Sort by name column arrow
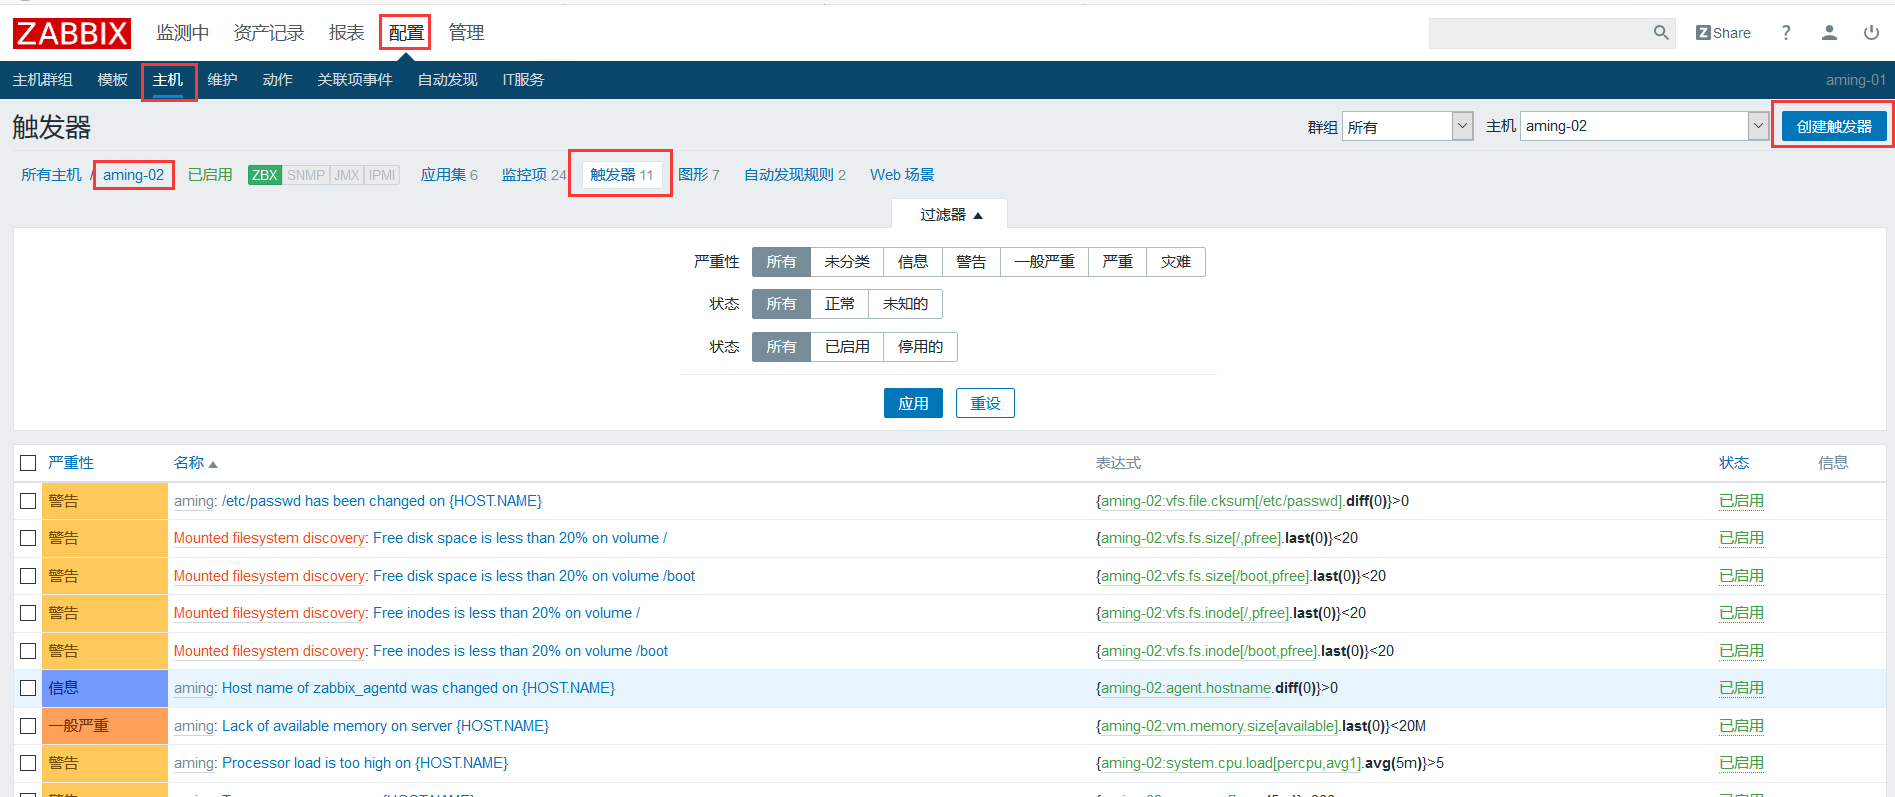This screenshot has height=797, width=1895. [x=213, y=464]
